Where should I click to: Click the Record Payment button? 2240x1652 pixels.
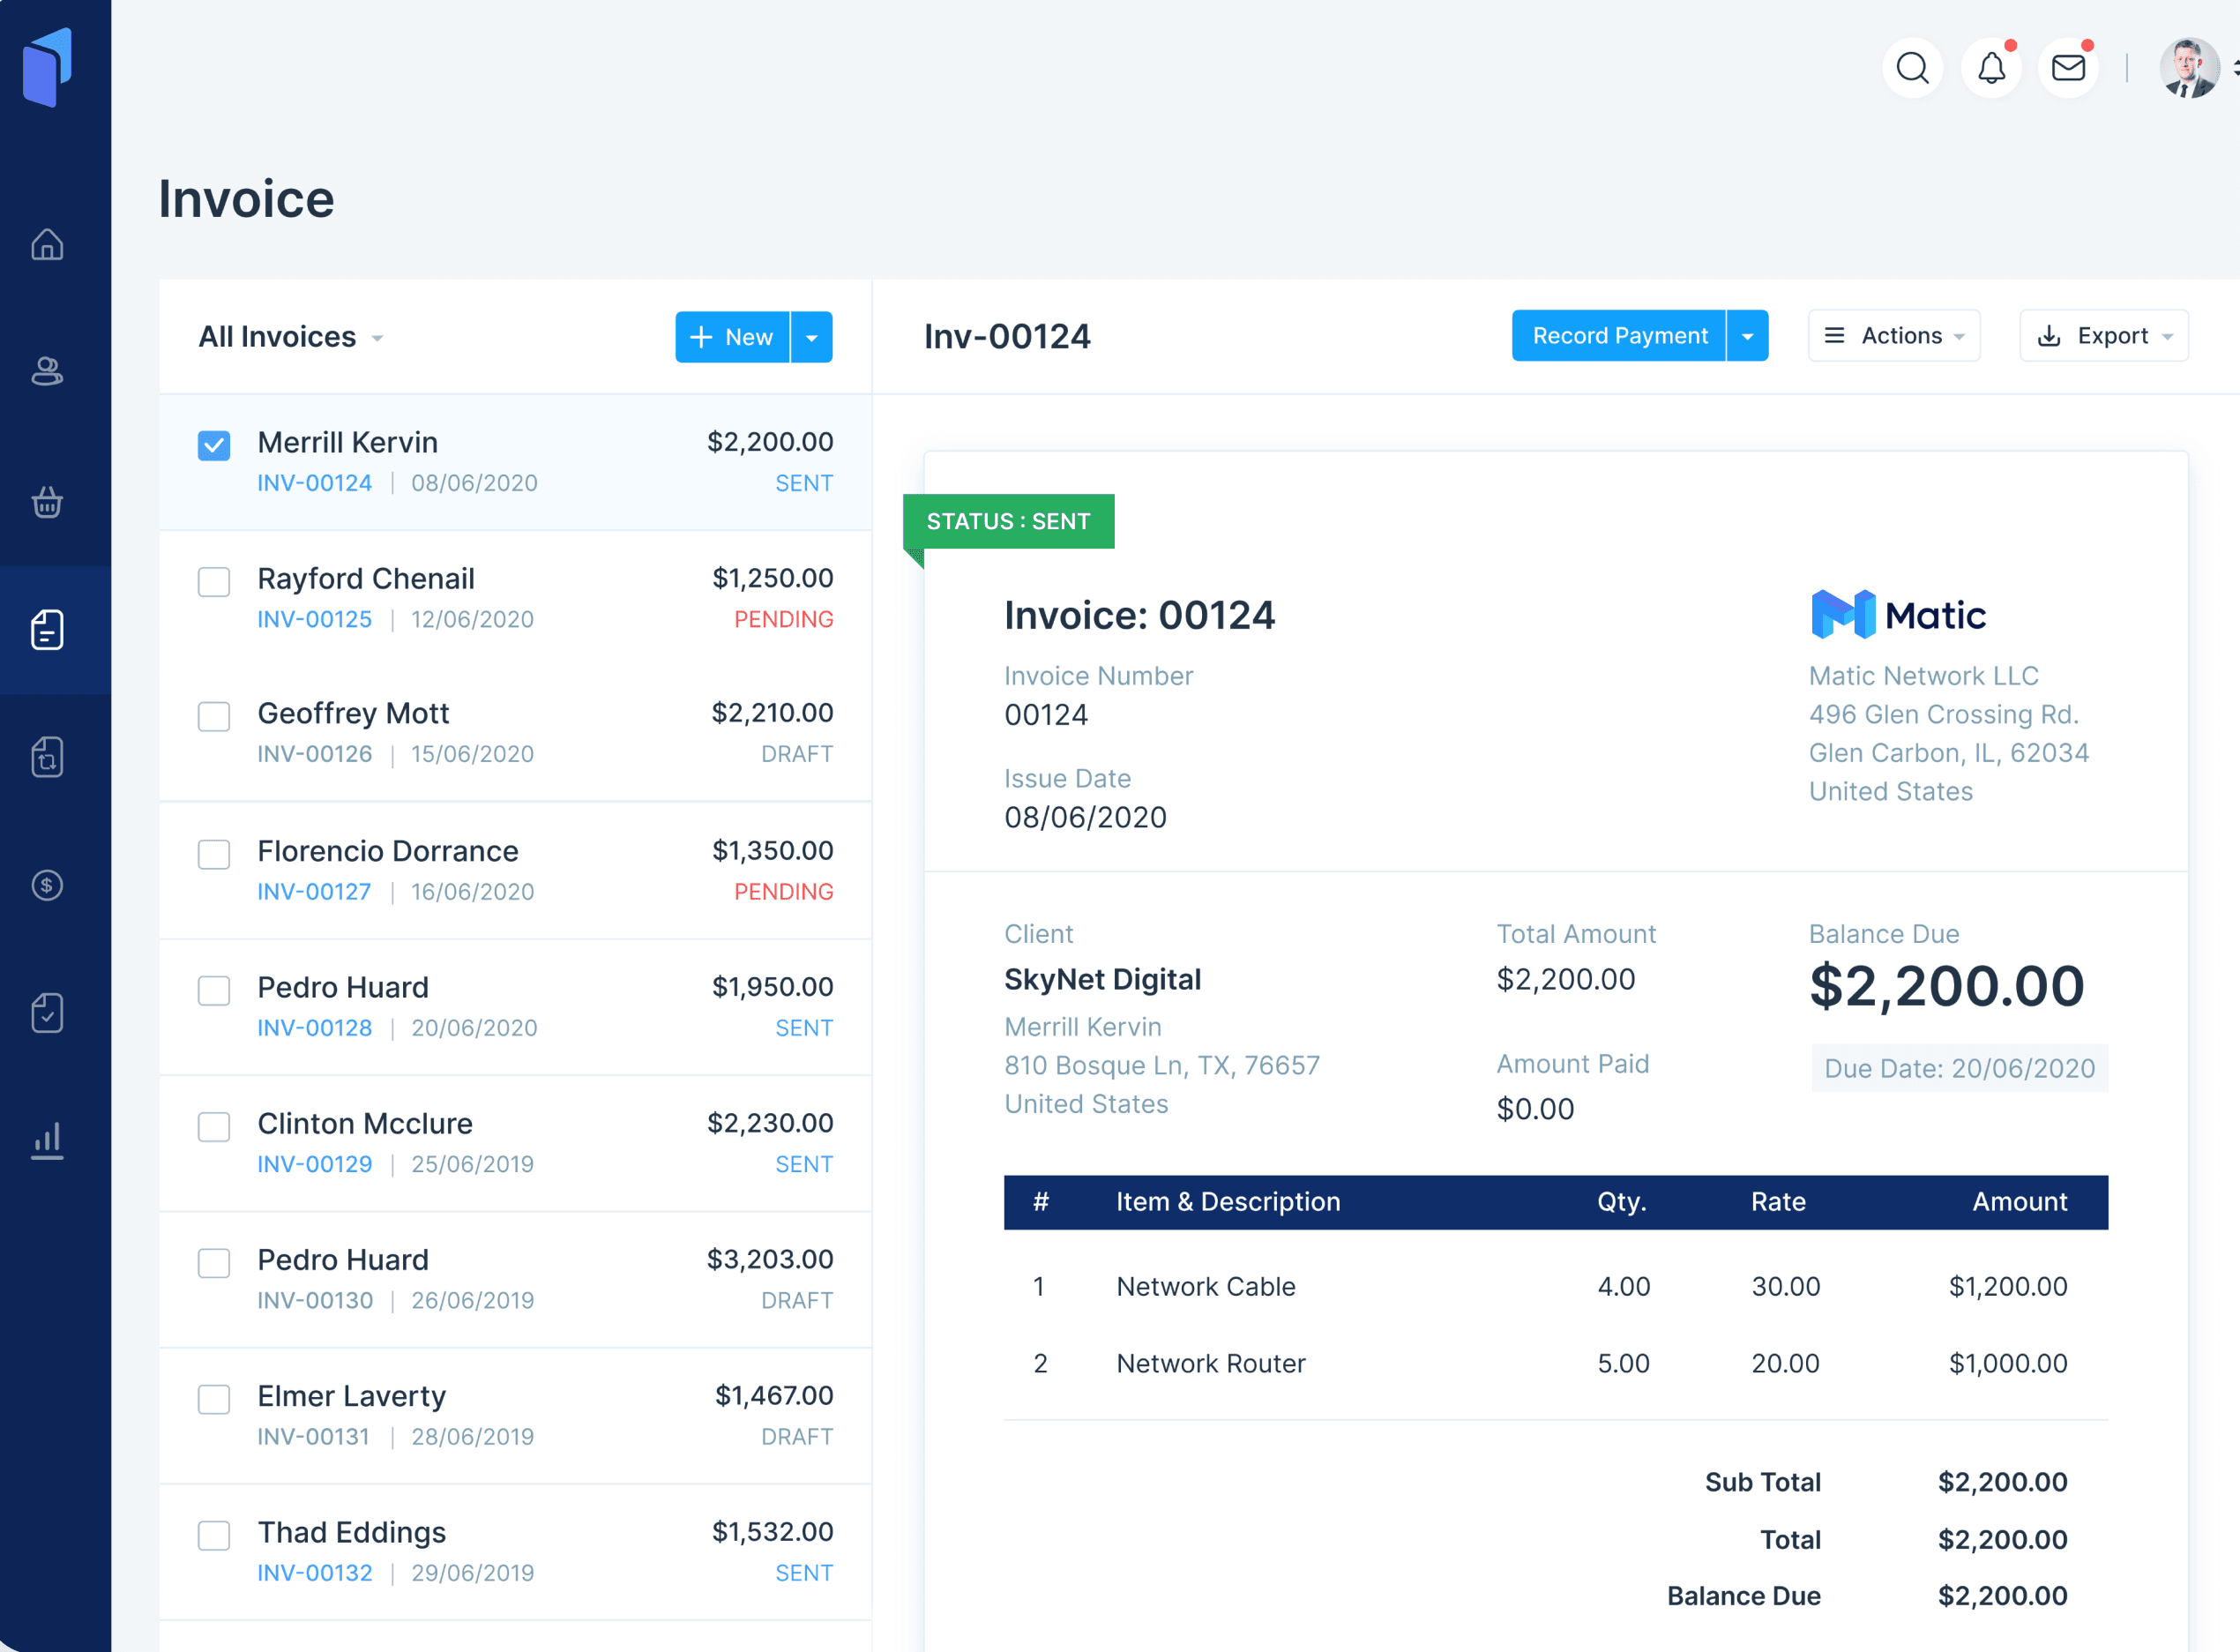pyautogui.click(x=1619, y=336)
